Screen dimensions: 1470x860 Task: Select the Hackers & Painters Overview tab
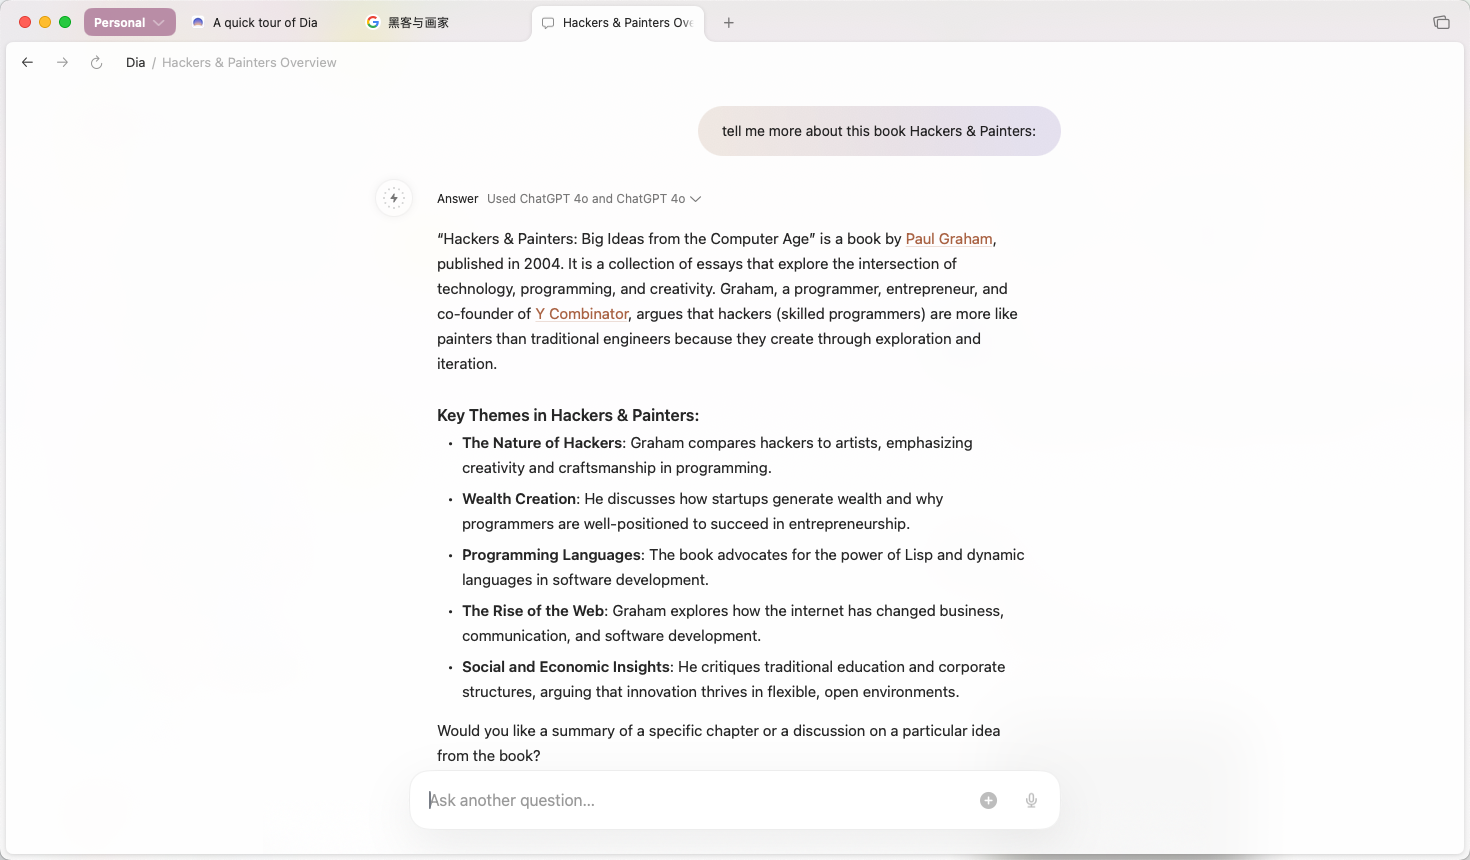(x=618, y=23)
